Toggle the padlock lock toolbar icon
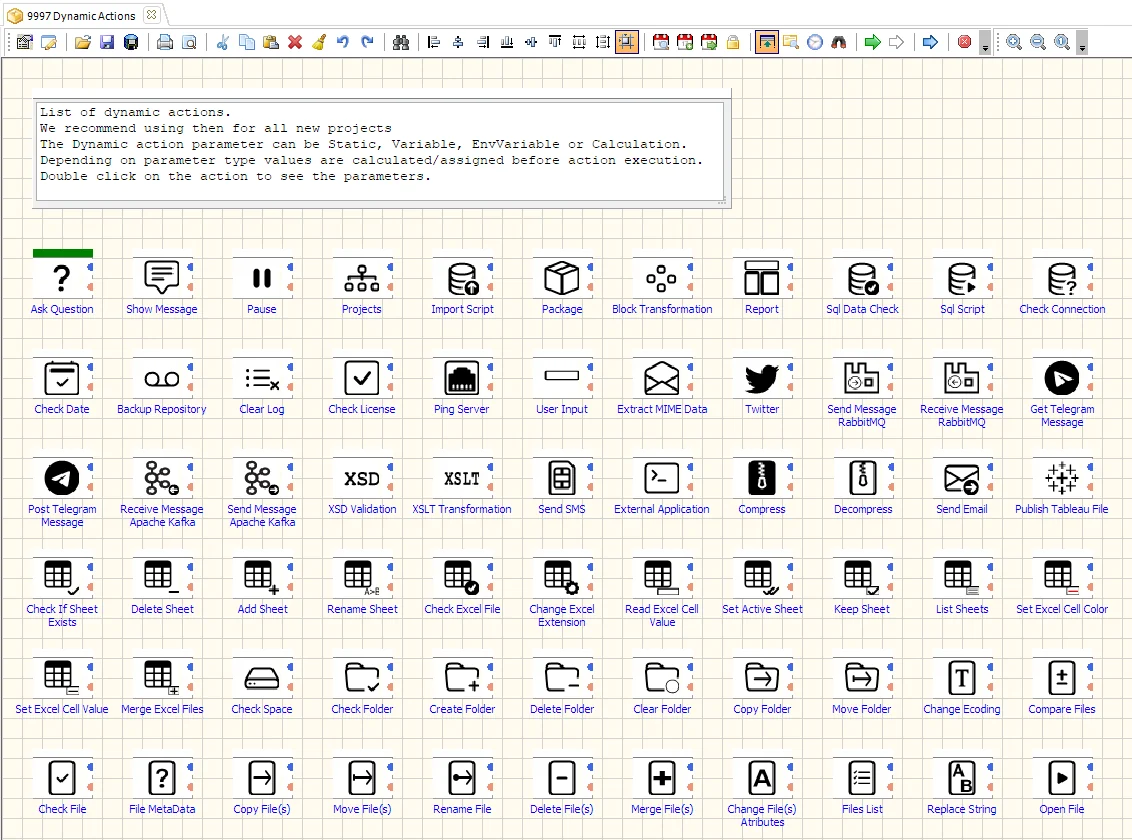This screenshot has width=1132, height=840. tap(733, 43)
